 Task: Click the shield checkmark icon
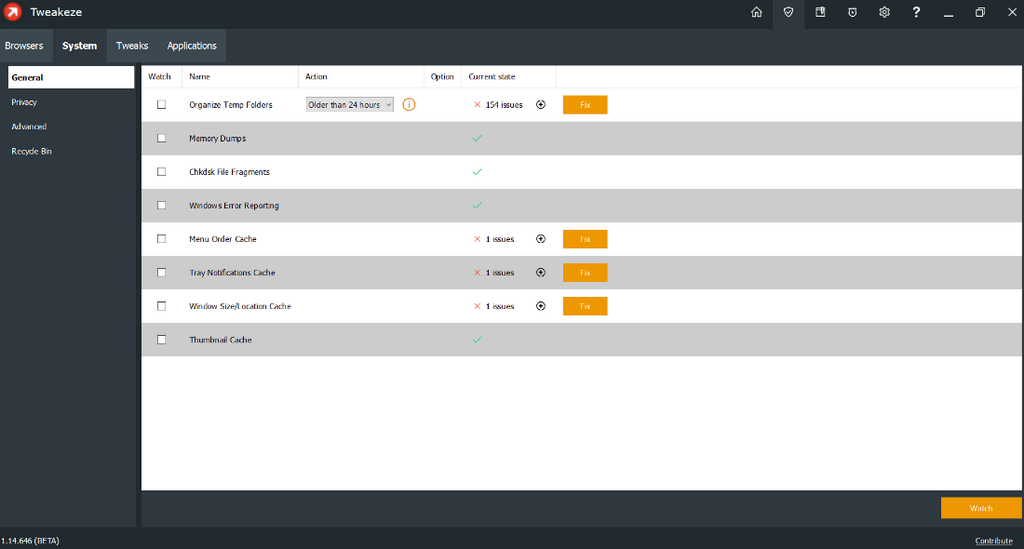pos(788,12)
